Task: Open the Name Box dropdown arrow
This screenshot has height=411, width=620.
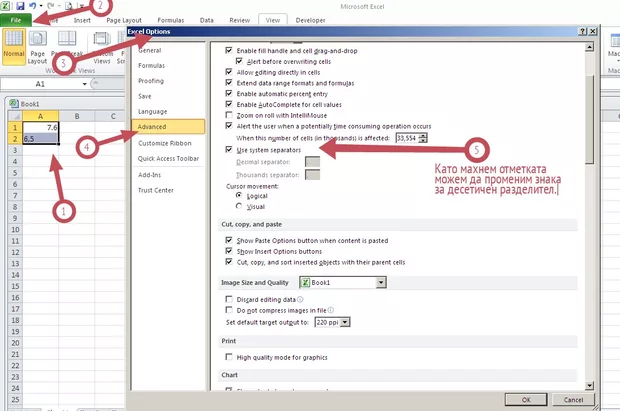Action: tap(84, 84)
